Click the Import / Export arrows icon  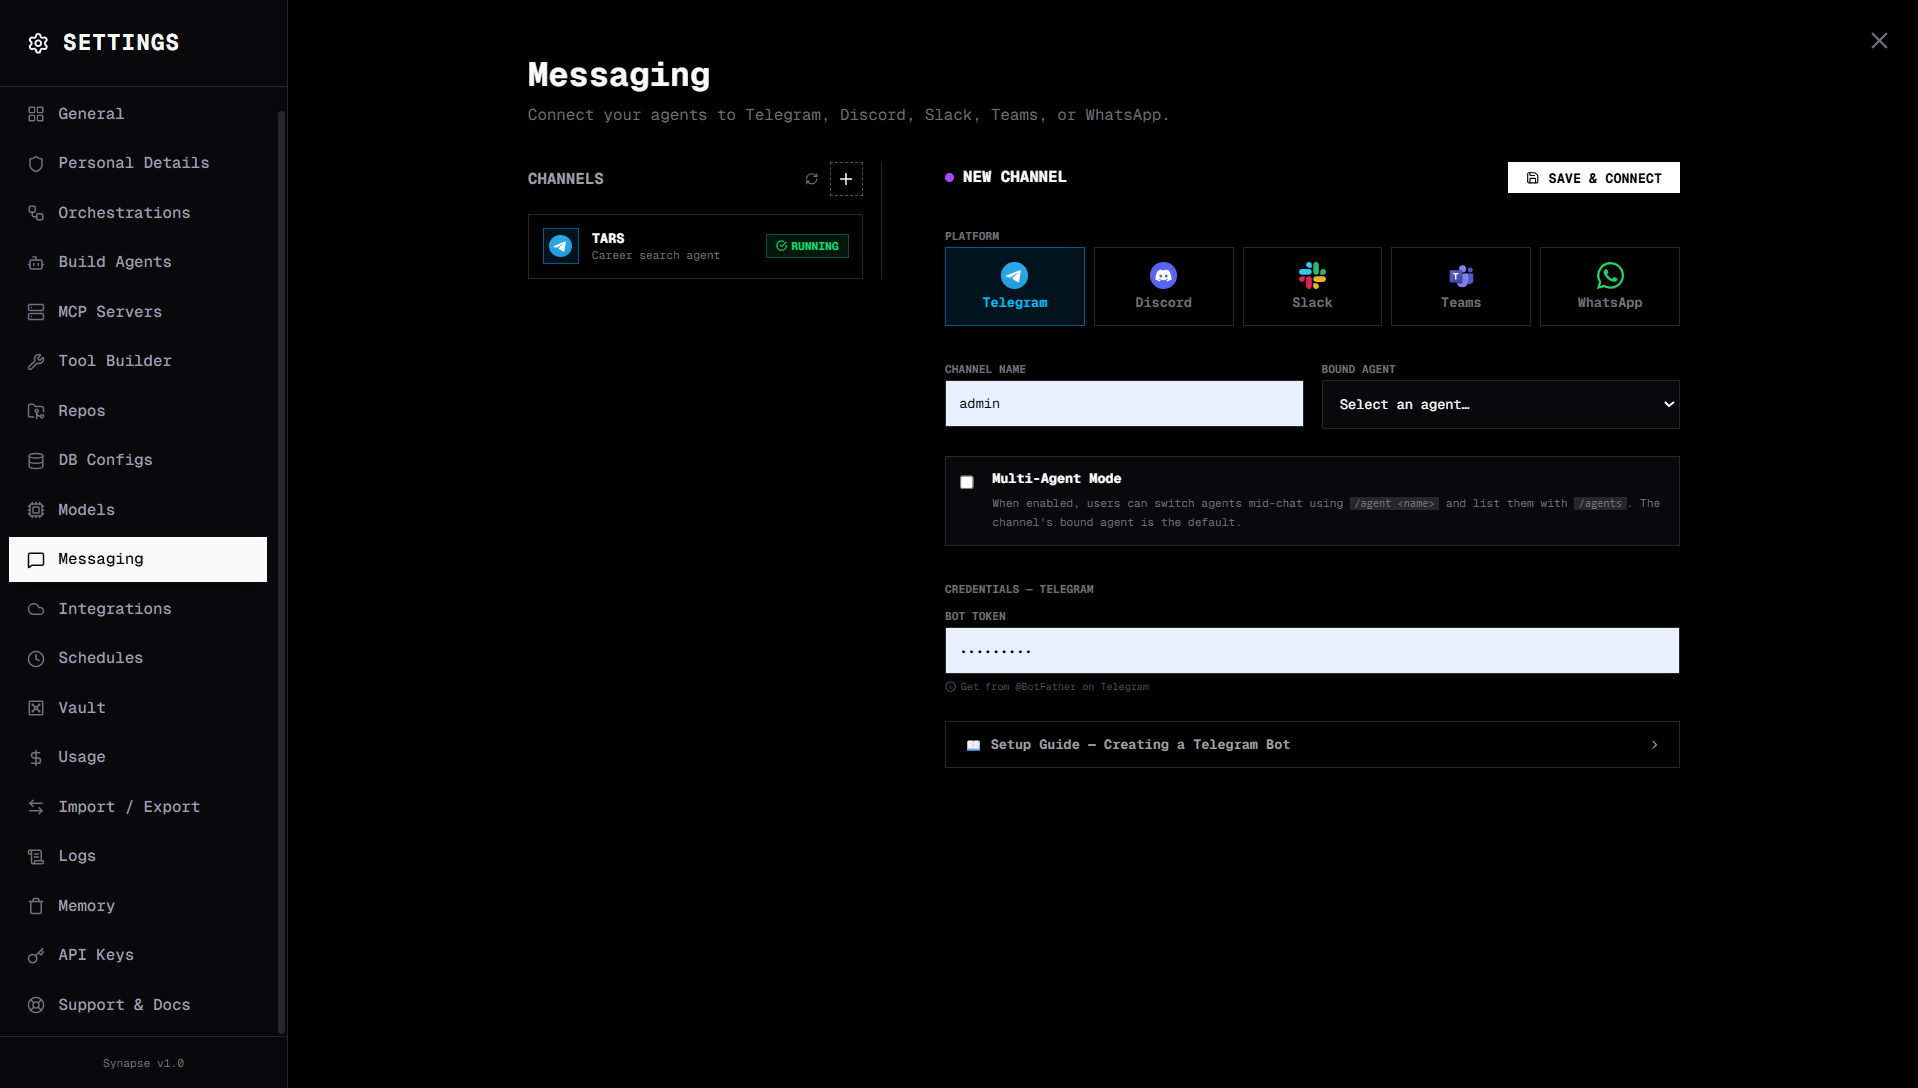(36, 807)
